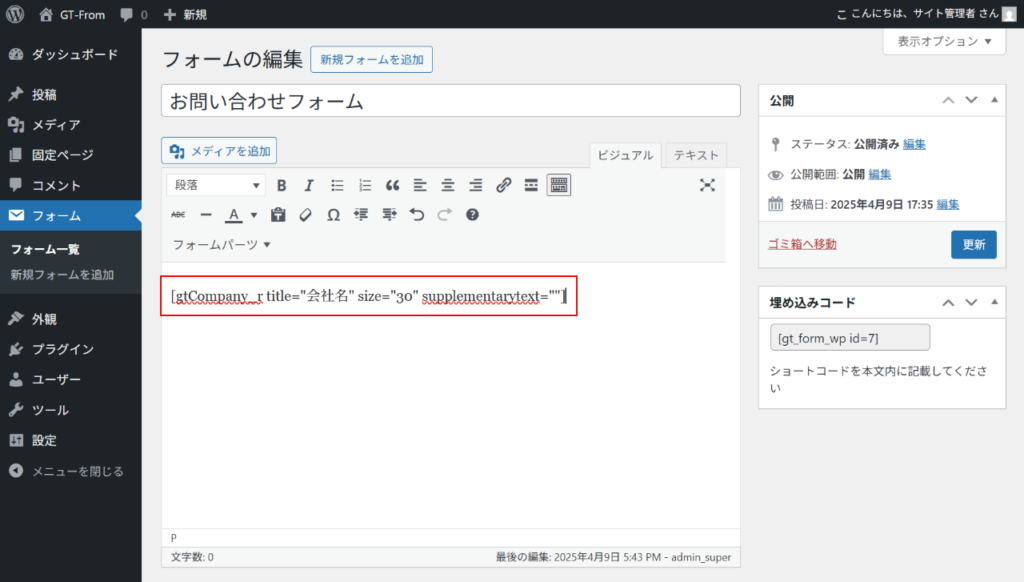Viewport: 1024px width, 582px height.
Task: Apply blockquote formatting
Action: (392, 185)
